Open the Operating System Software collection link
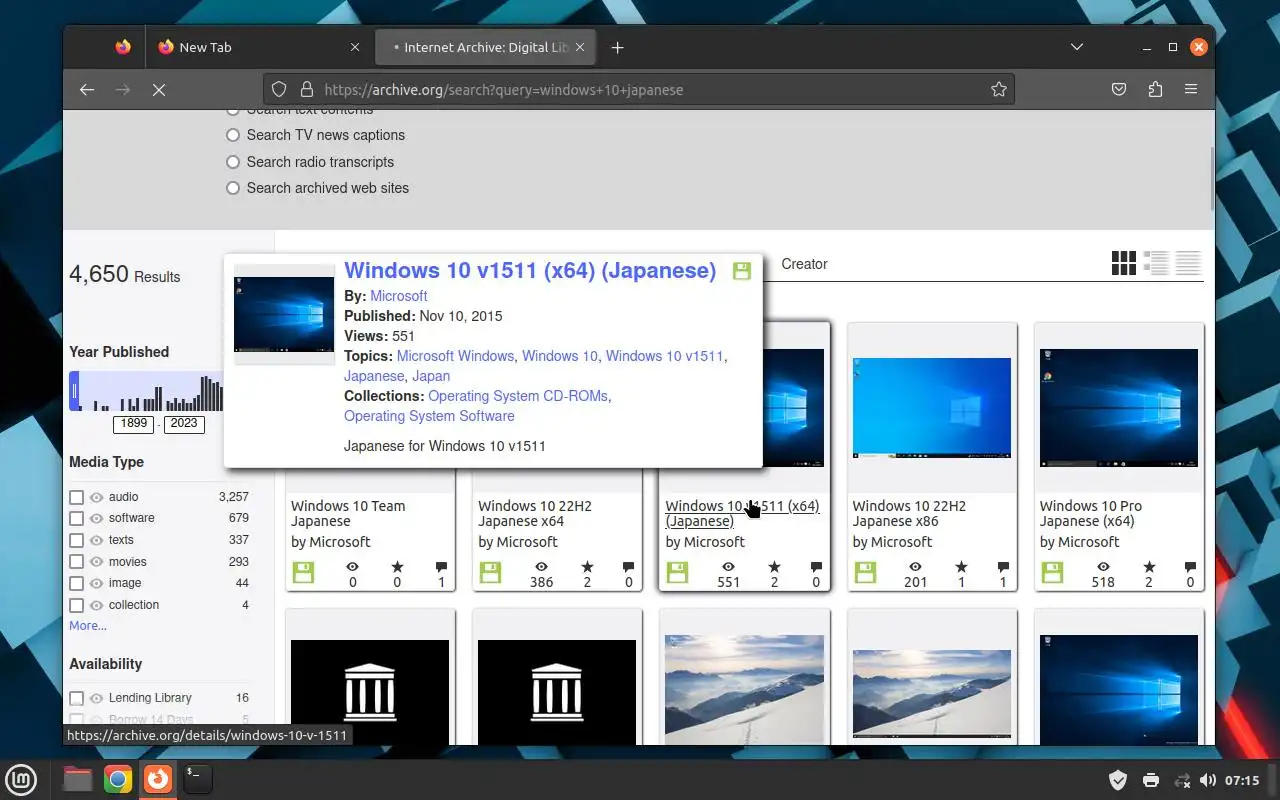The height and width of the screenshot is (800, 1280). coord(429,416)
